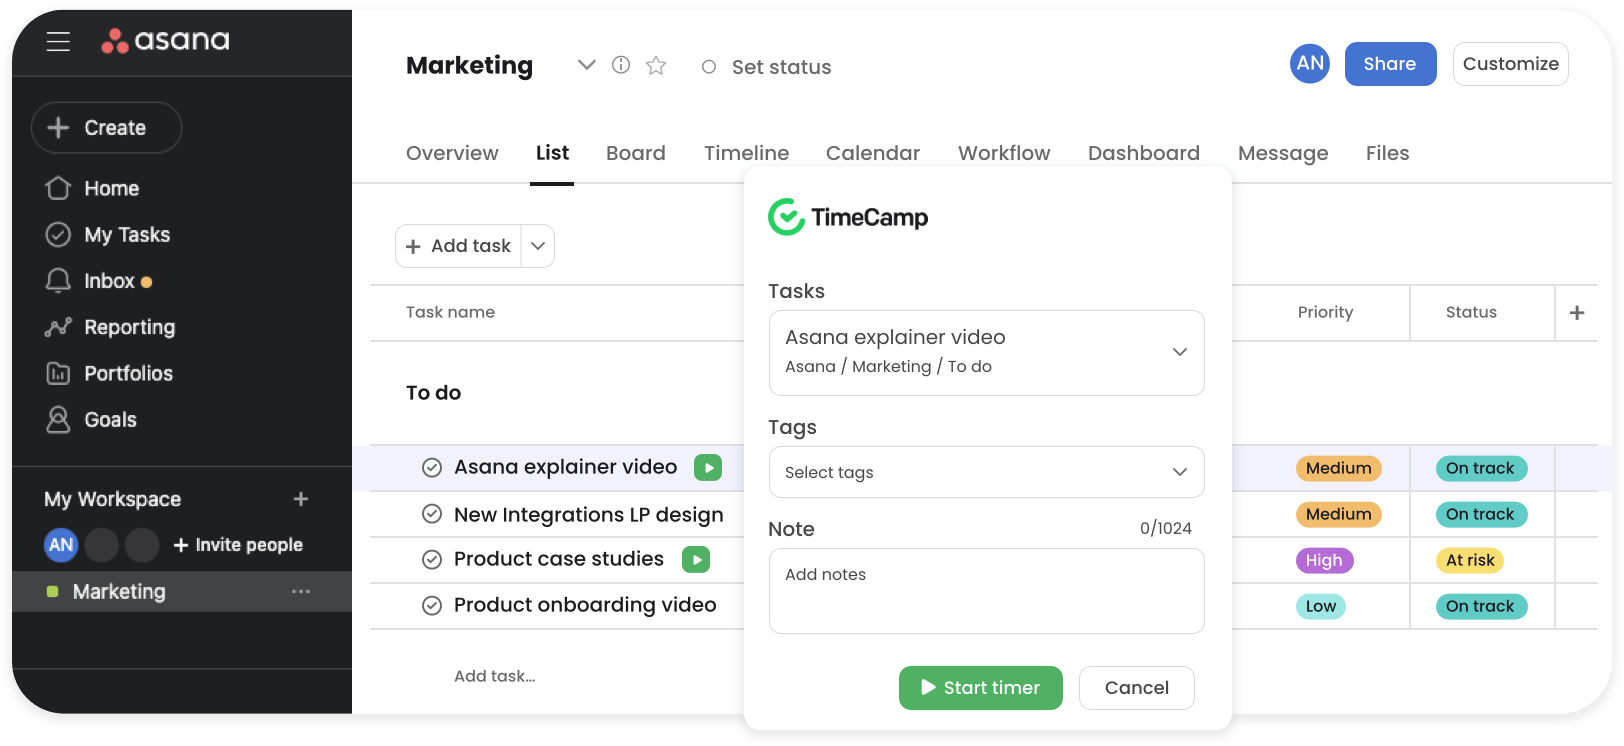Click the Task name column header

click(x=450, y=312)
